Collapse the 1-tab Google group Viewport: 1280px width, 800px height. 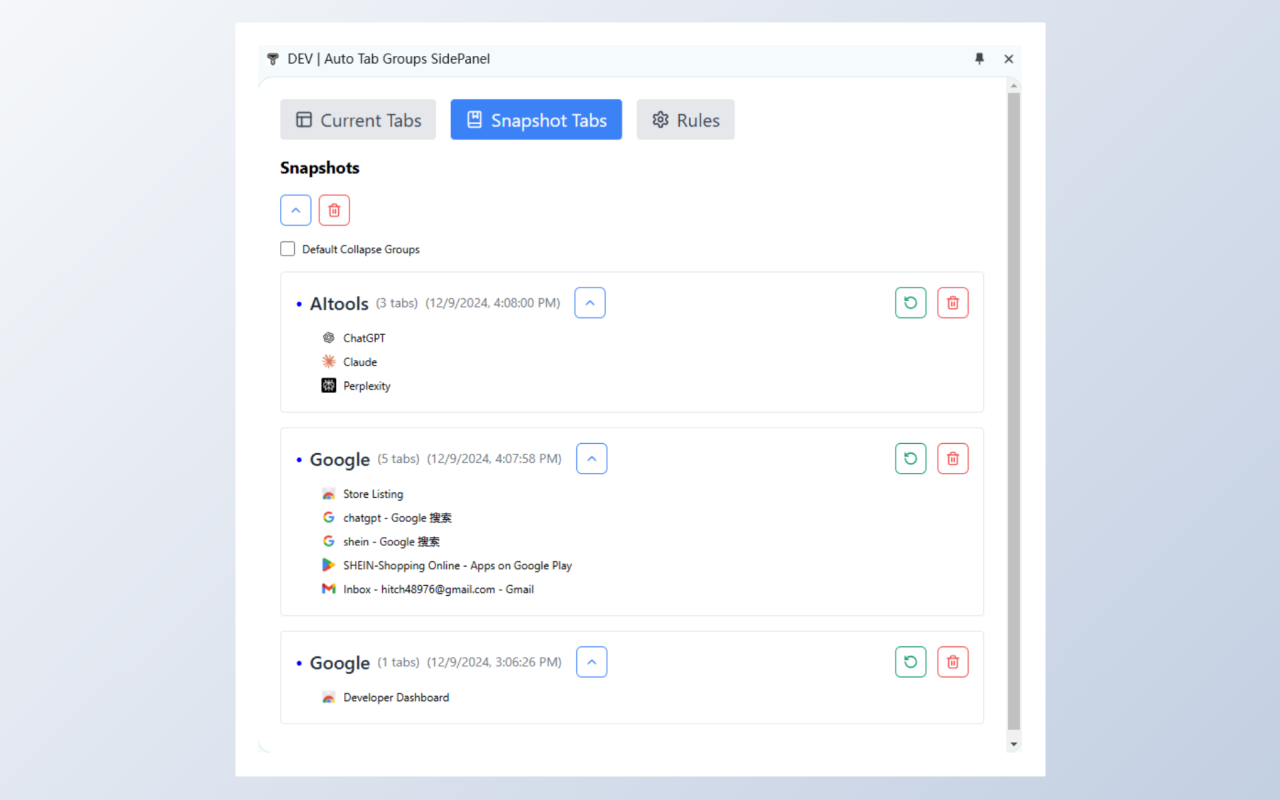point(592,662)
